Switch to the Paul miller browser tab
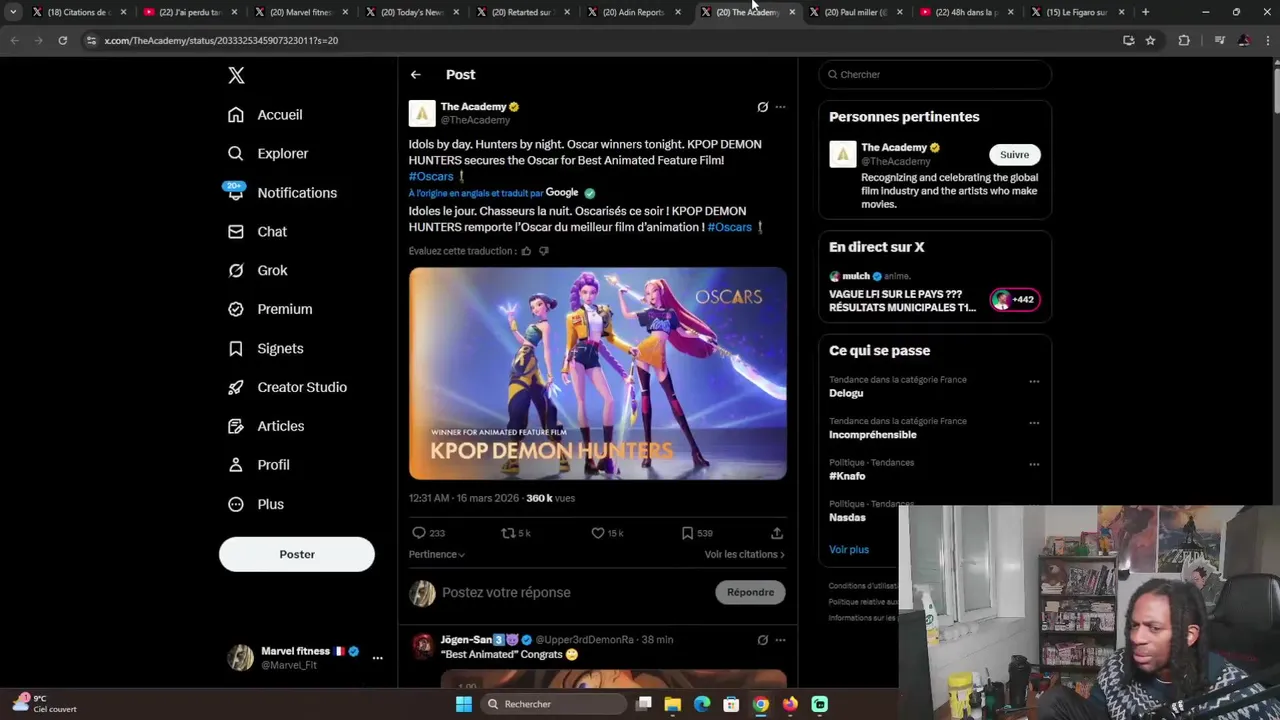 click(x=855, y=12)
